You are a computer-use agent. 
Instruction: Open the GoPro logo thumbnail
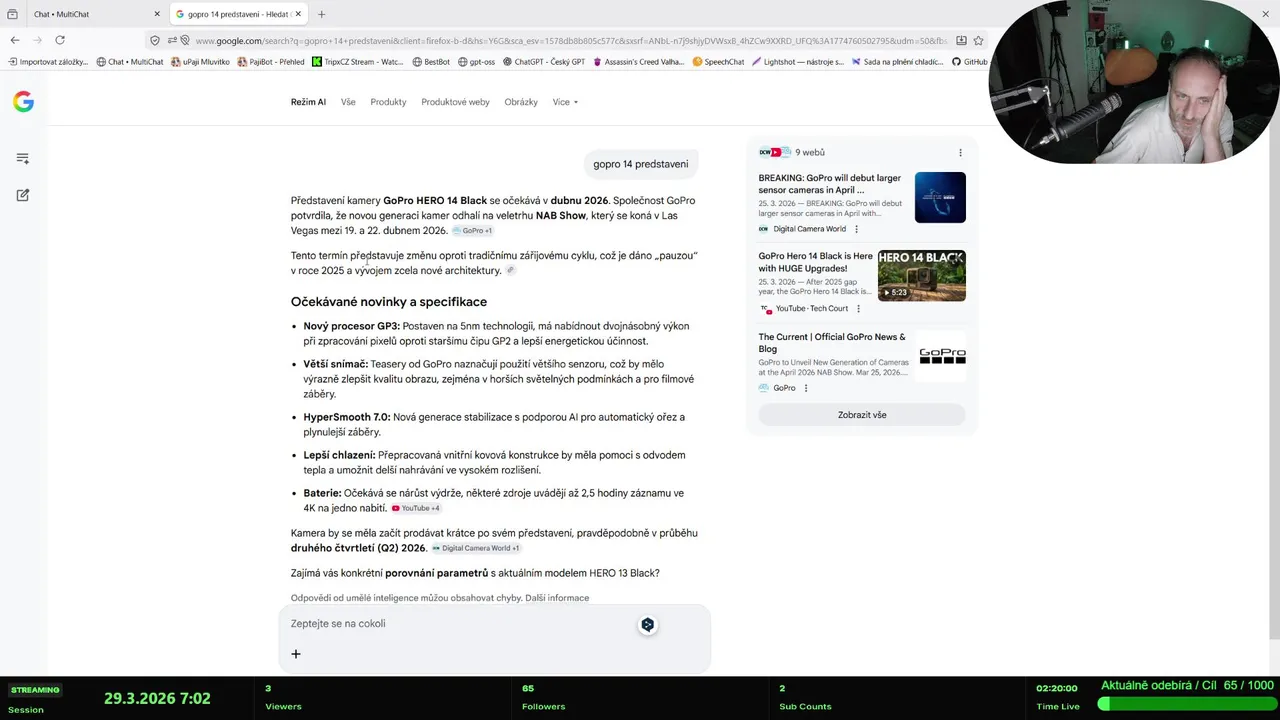(940, 356)
